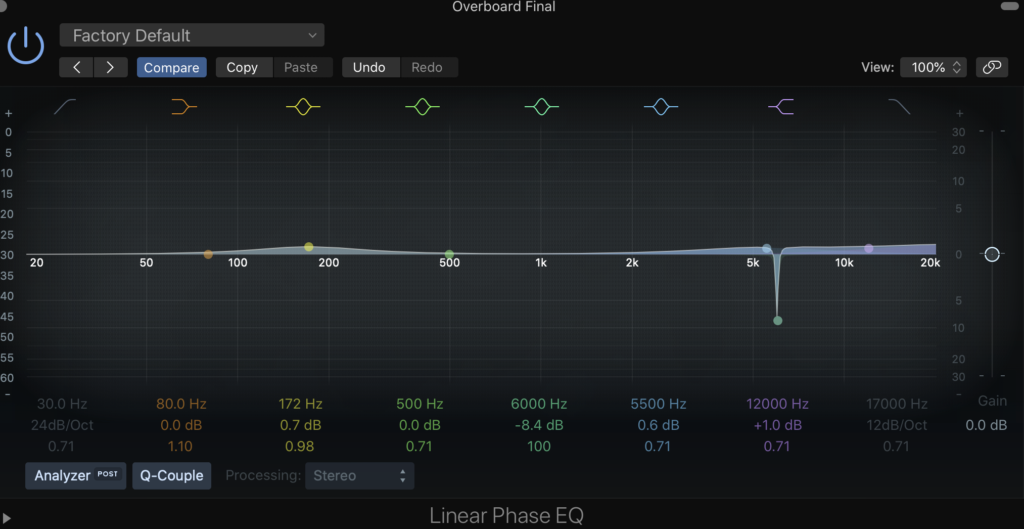
Task: Click the link chain icon
Action: [x=991, y=67]
